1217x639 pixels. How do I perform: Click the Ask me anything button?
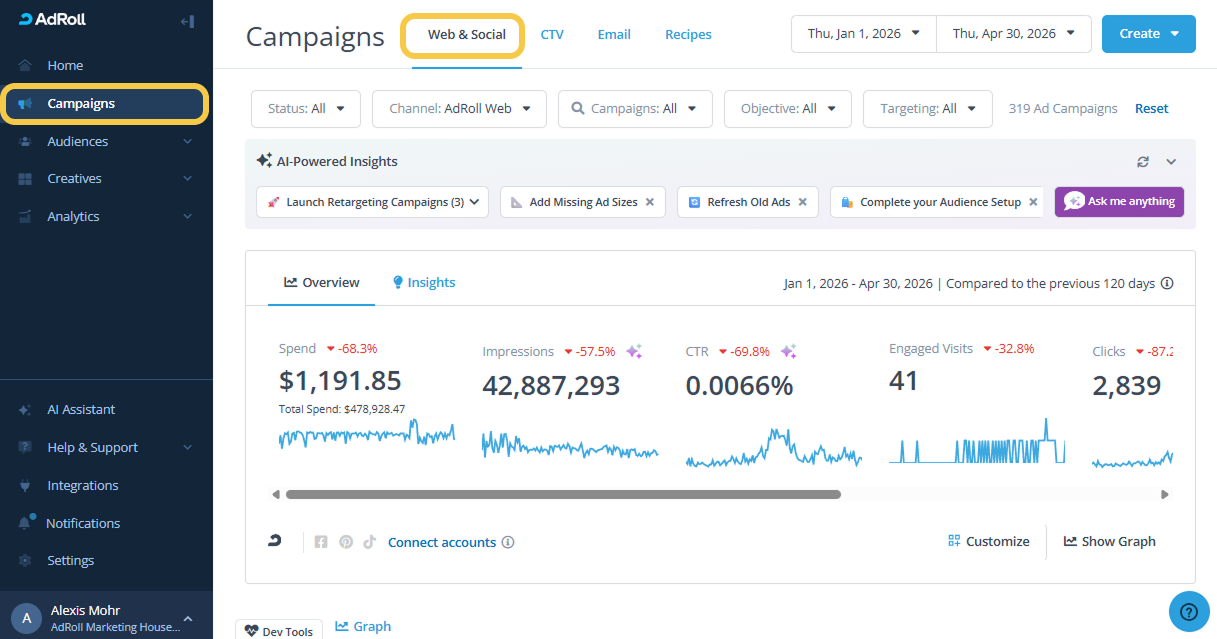(x=1120, y=201)
